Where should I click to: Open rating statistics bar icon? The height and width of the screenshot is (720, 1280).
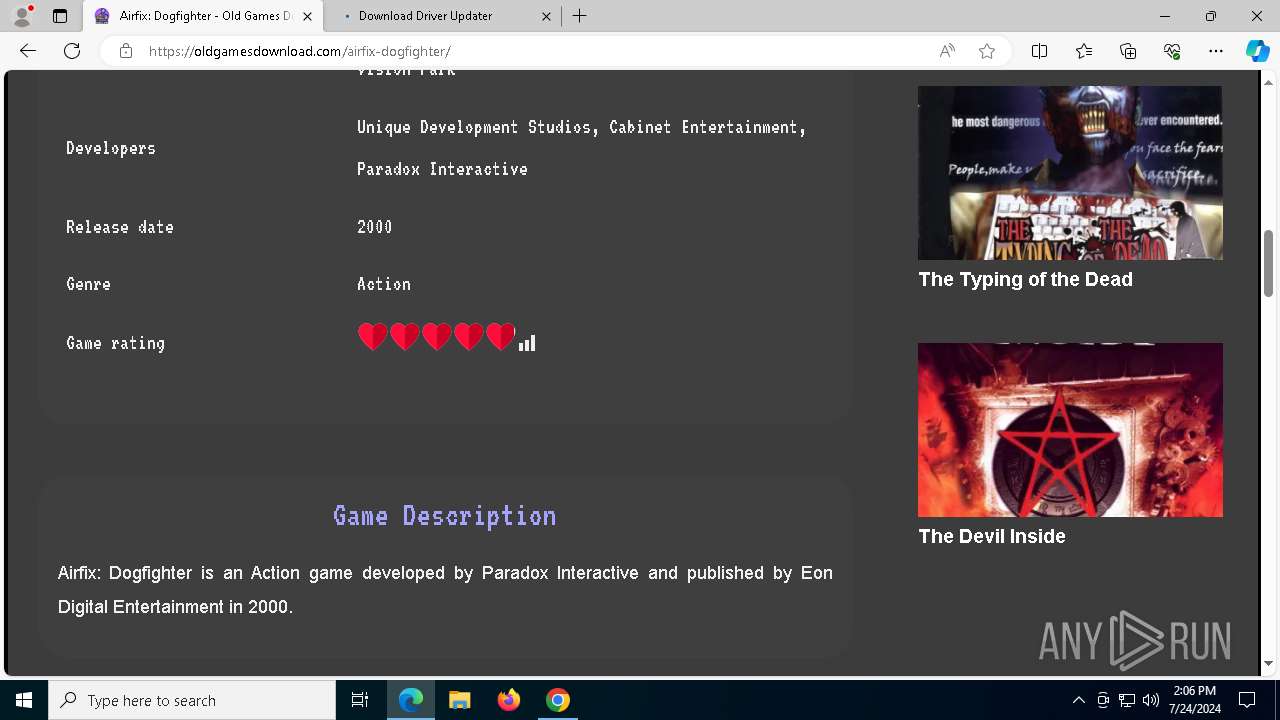tap(527, 343)
